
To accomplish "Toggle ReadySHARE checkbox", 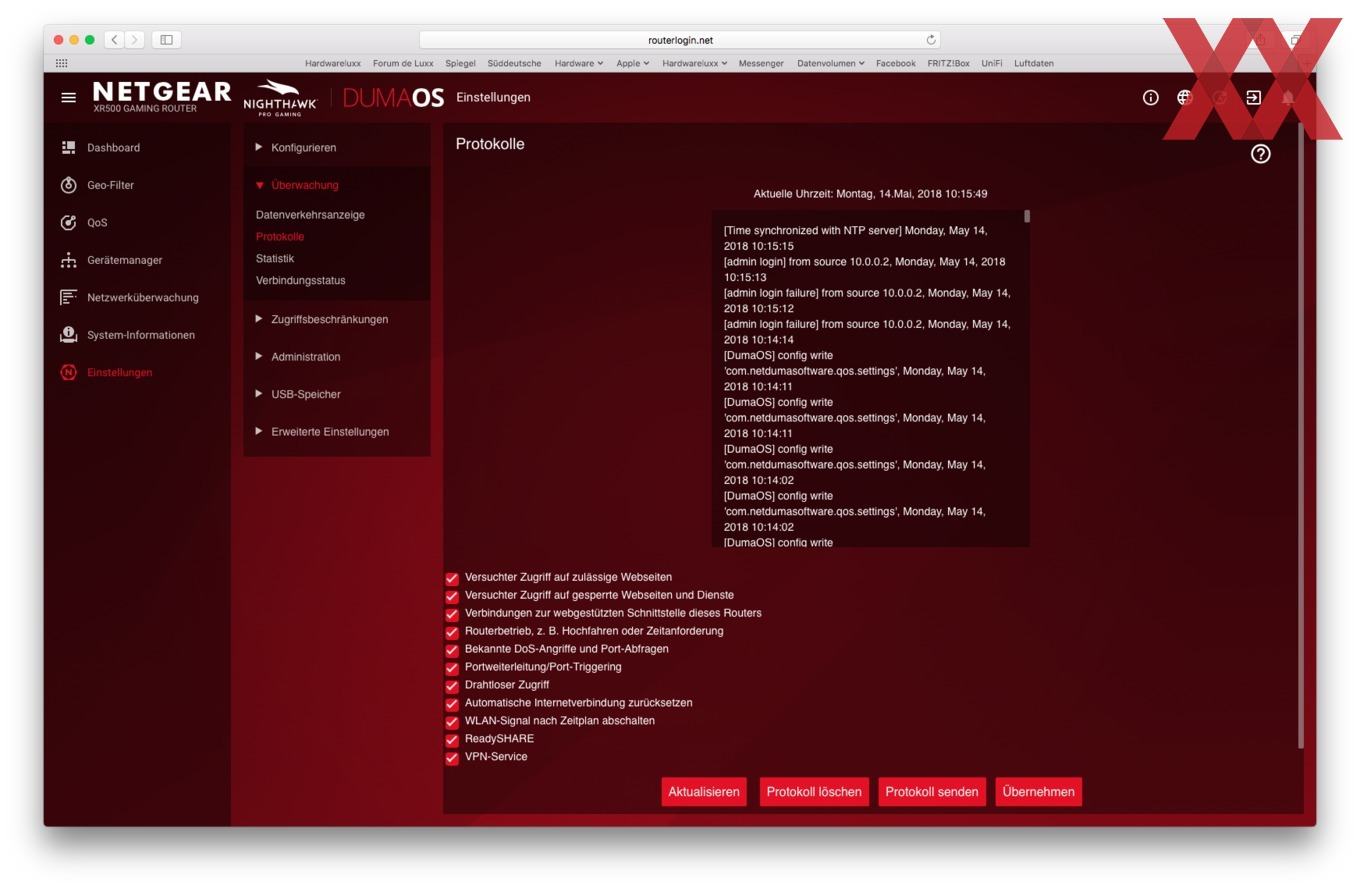I will tap(452, 740).
